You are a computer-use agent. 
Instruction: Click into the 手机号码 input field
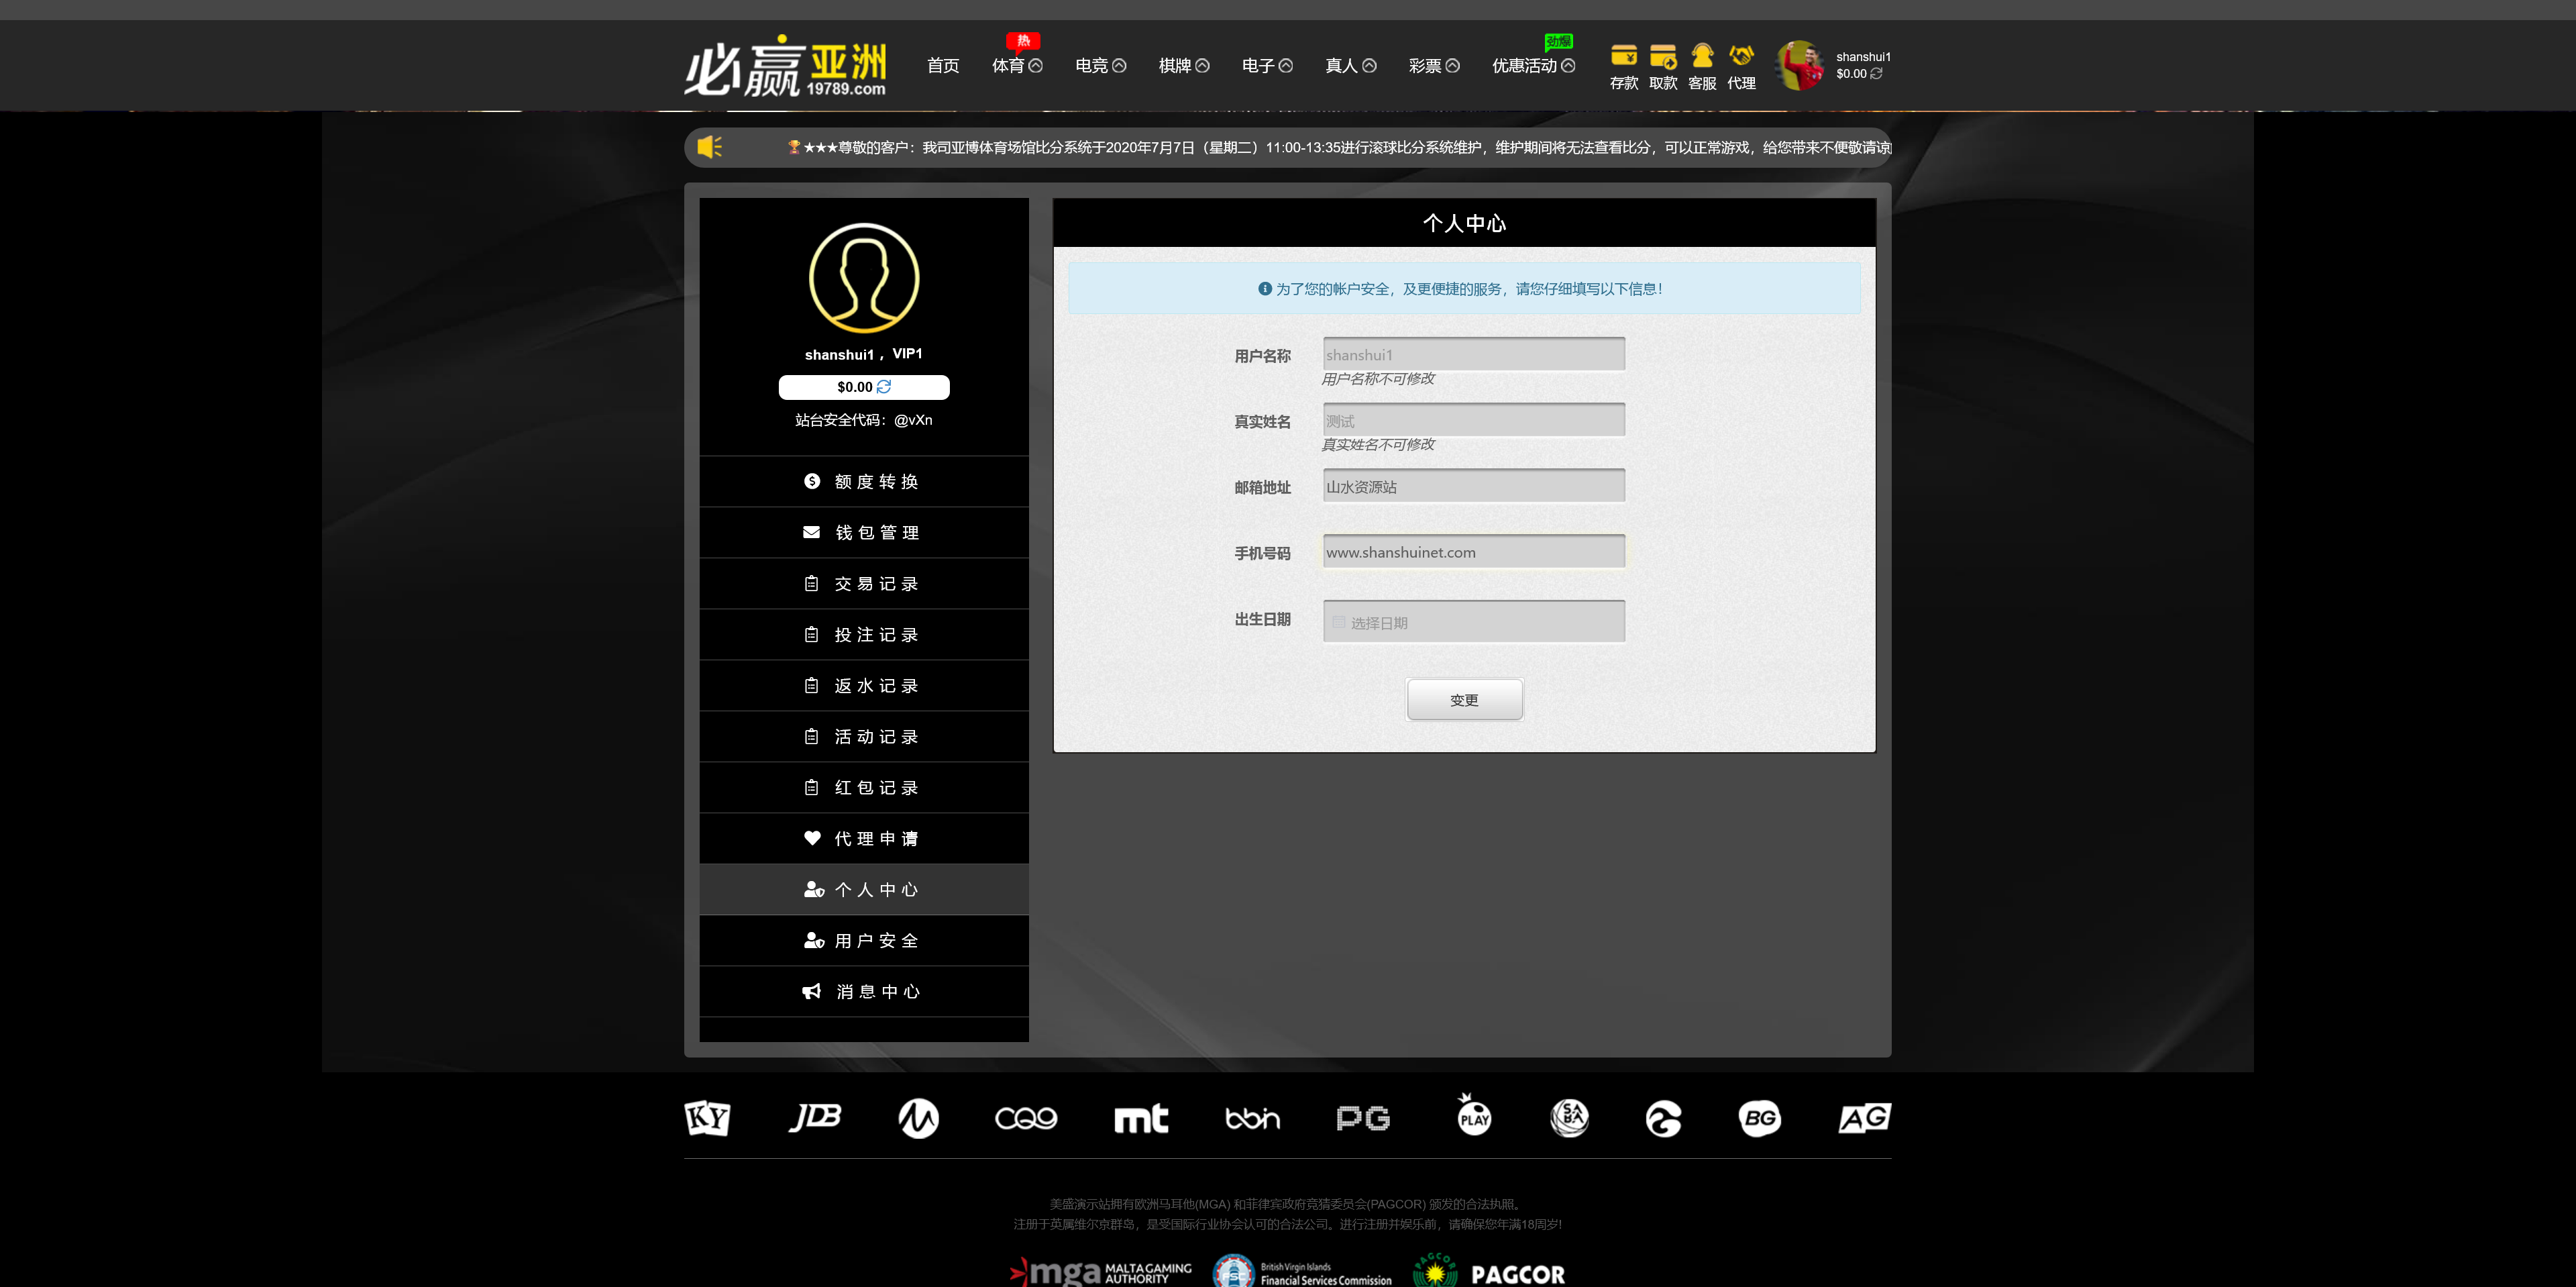point(1472,551)
